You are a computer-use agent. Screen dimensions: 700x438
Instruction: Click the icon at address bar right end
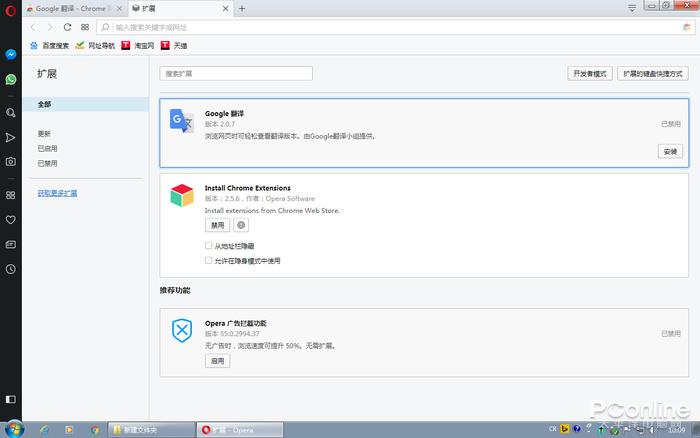click(687, 27)
